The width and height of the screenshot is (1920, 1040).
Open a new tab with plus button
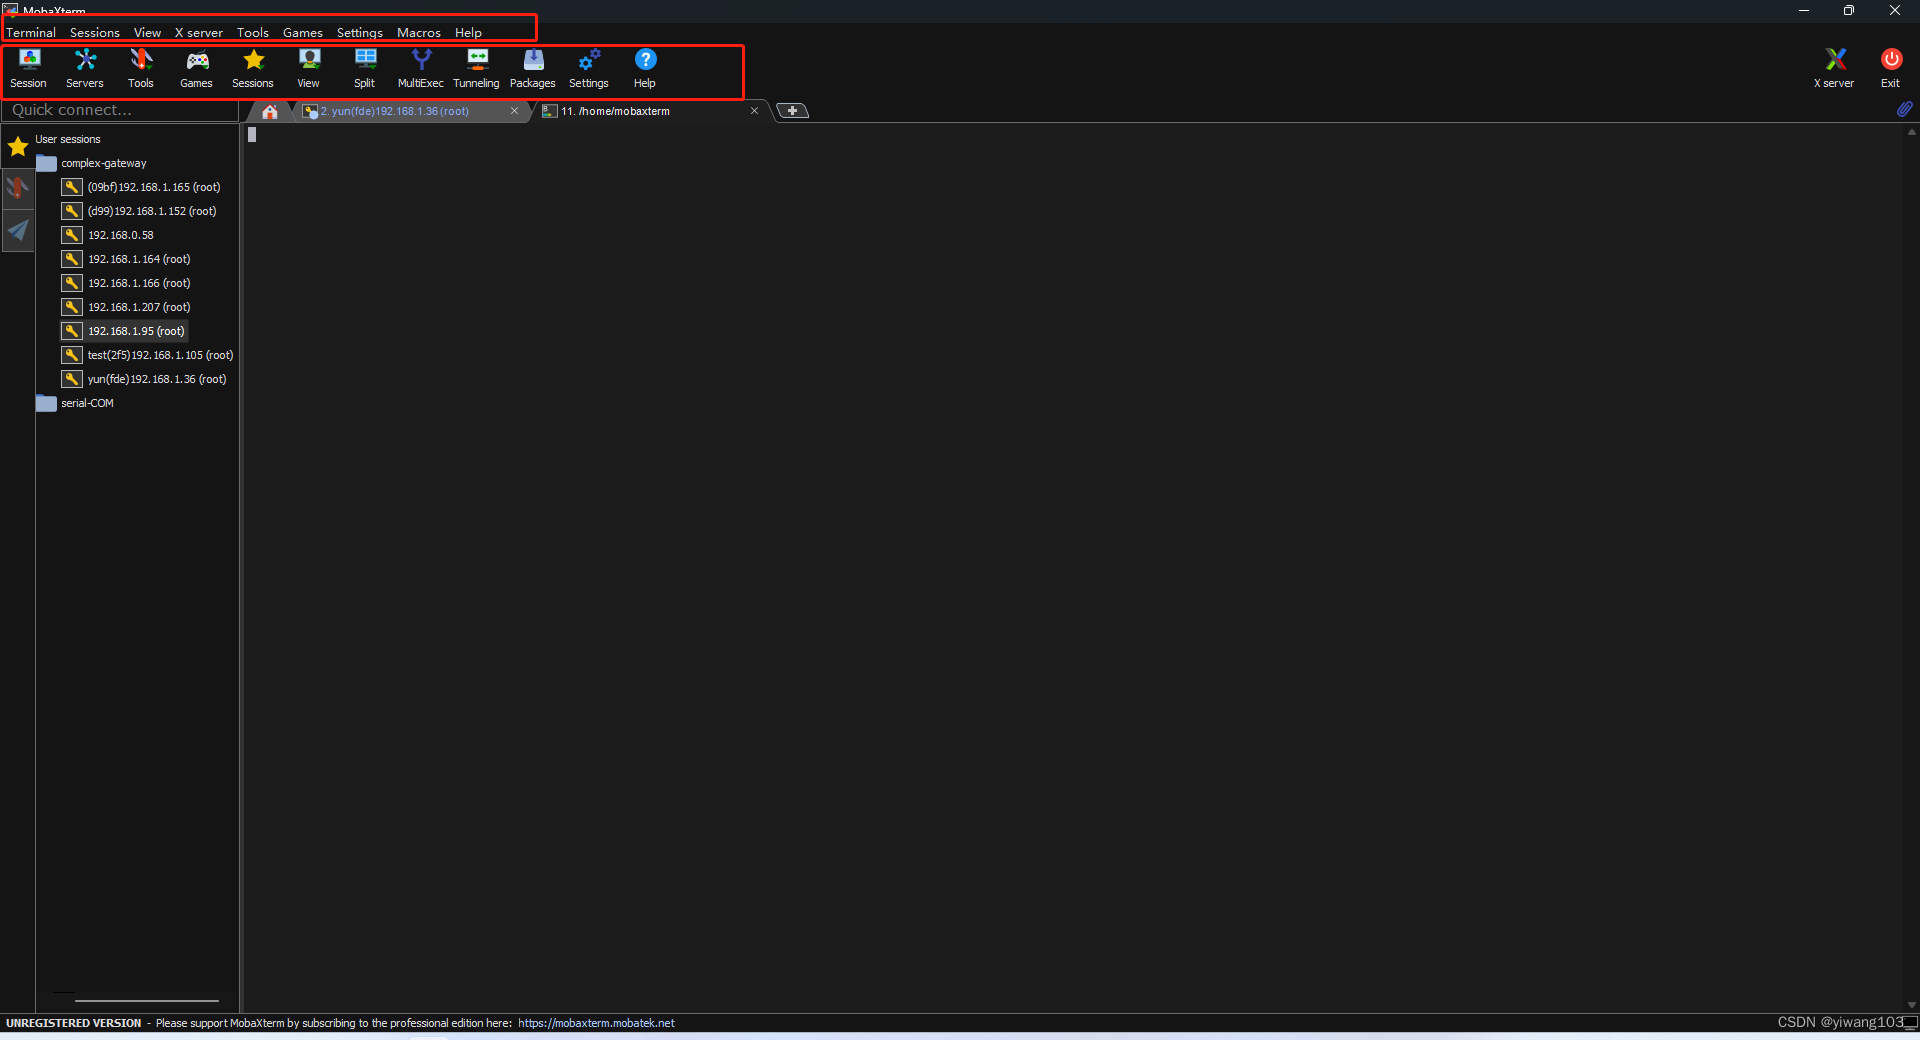tap(792, 111)
